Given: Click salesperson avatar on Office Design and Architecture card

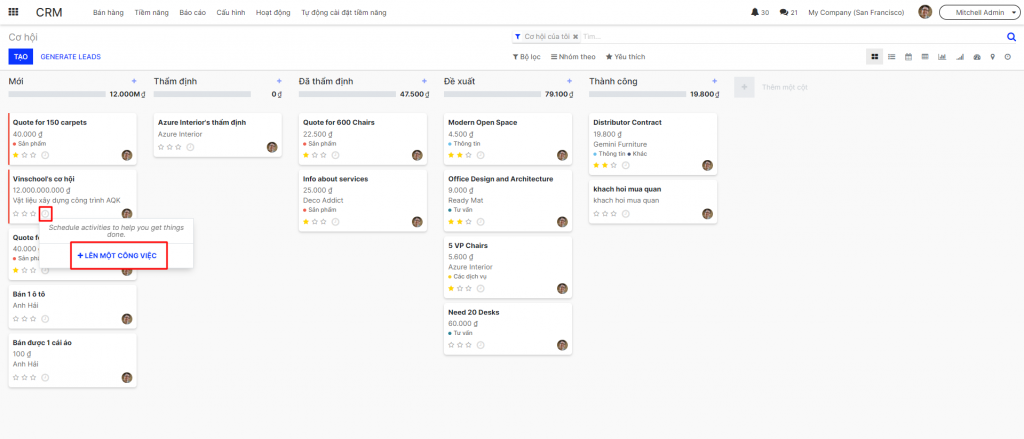Looking at the screenshot, I should coord(562,221).
